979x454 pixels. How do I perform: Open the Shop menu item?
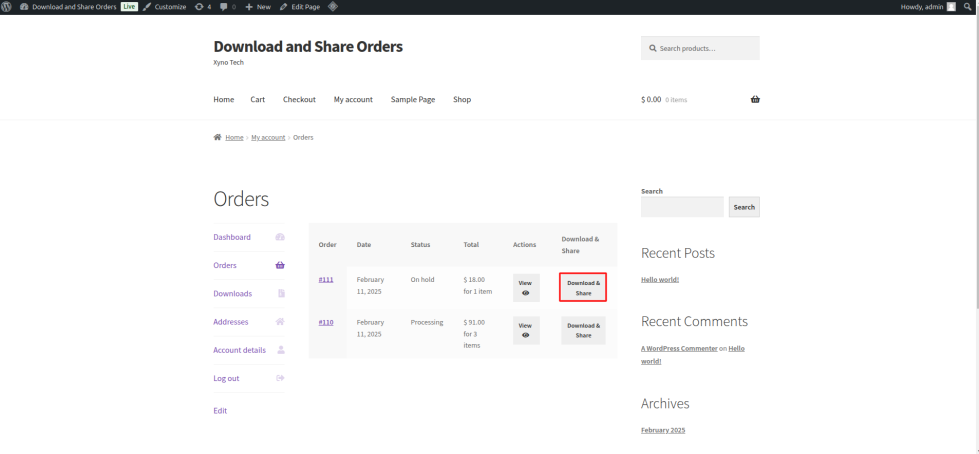461,99
